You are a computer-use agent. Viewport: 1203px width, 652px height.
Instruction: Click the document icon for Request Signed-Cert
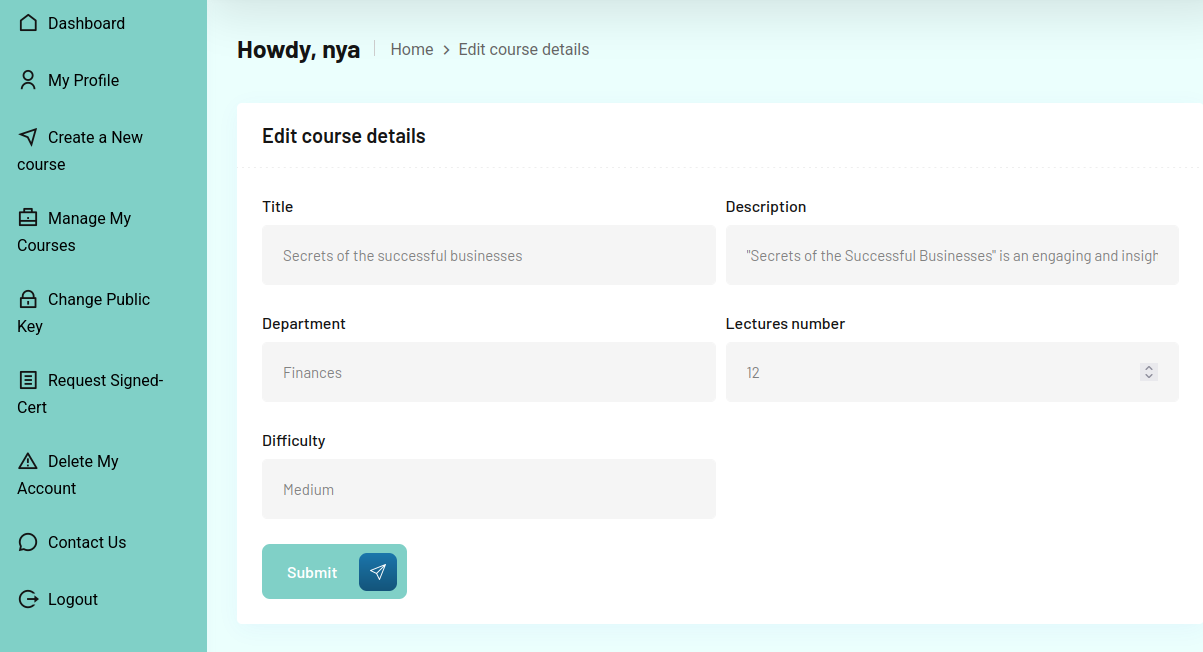point(28,380)
